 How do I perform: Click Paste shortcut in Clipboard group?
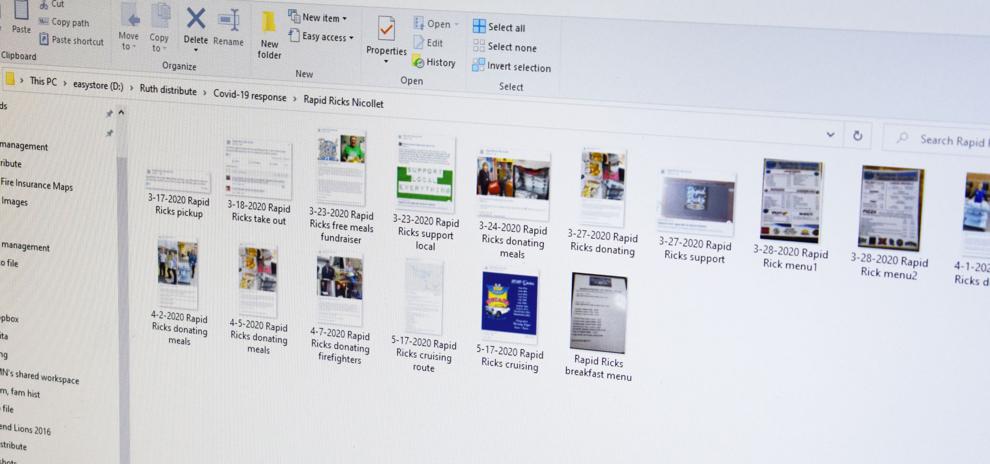(71, 40)
